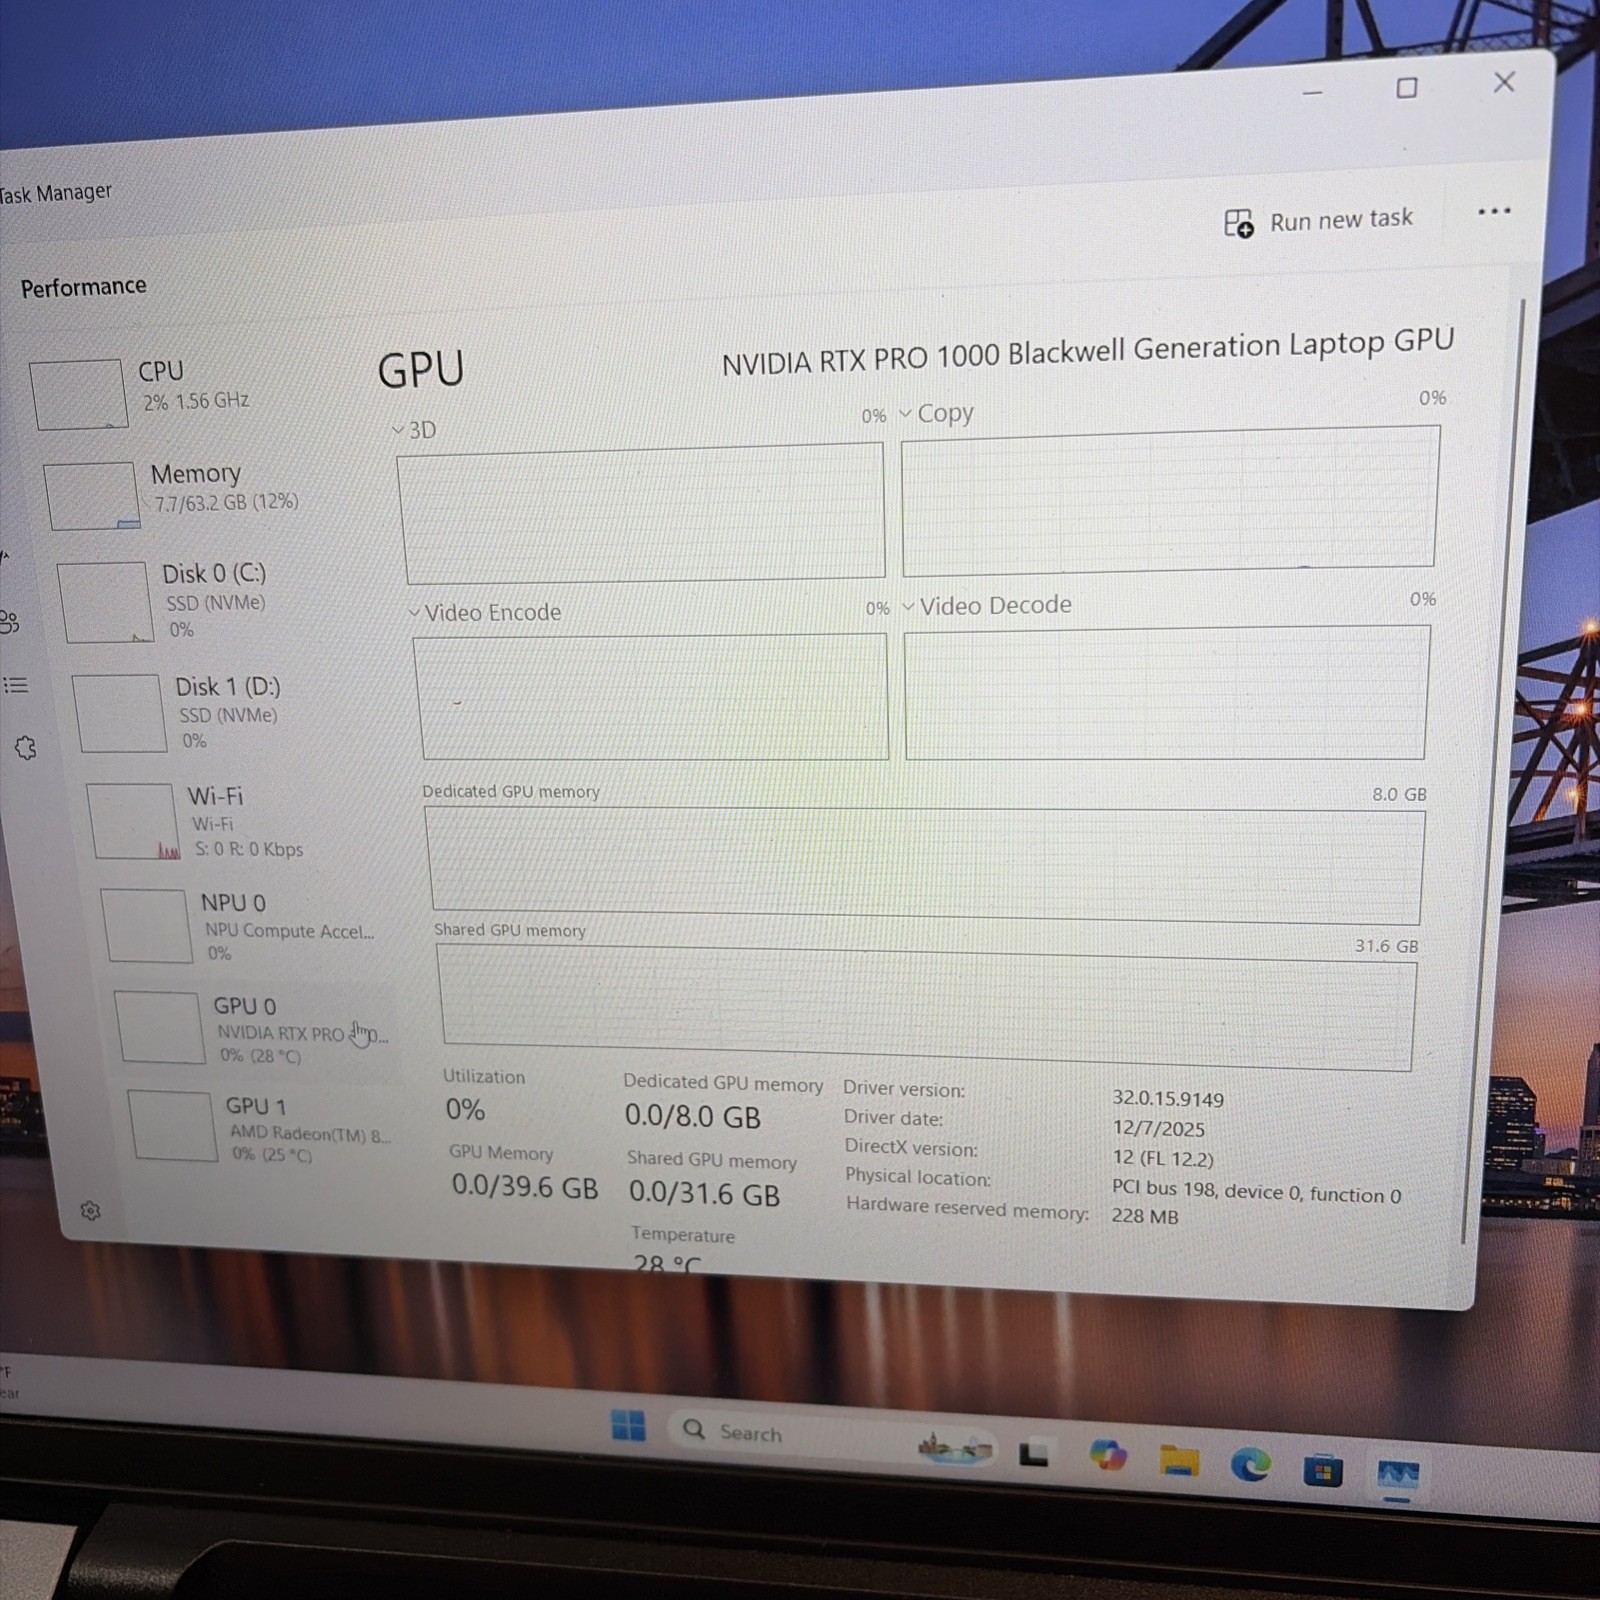Open the three-dot more options menu

(1494, 211)
